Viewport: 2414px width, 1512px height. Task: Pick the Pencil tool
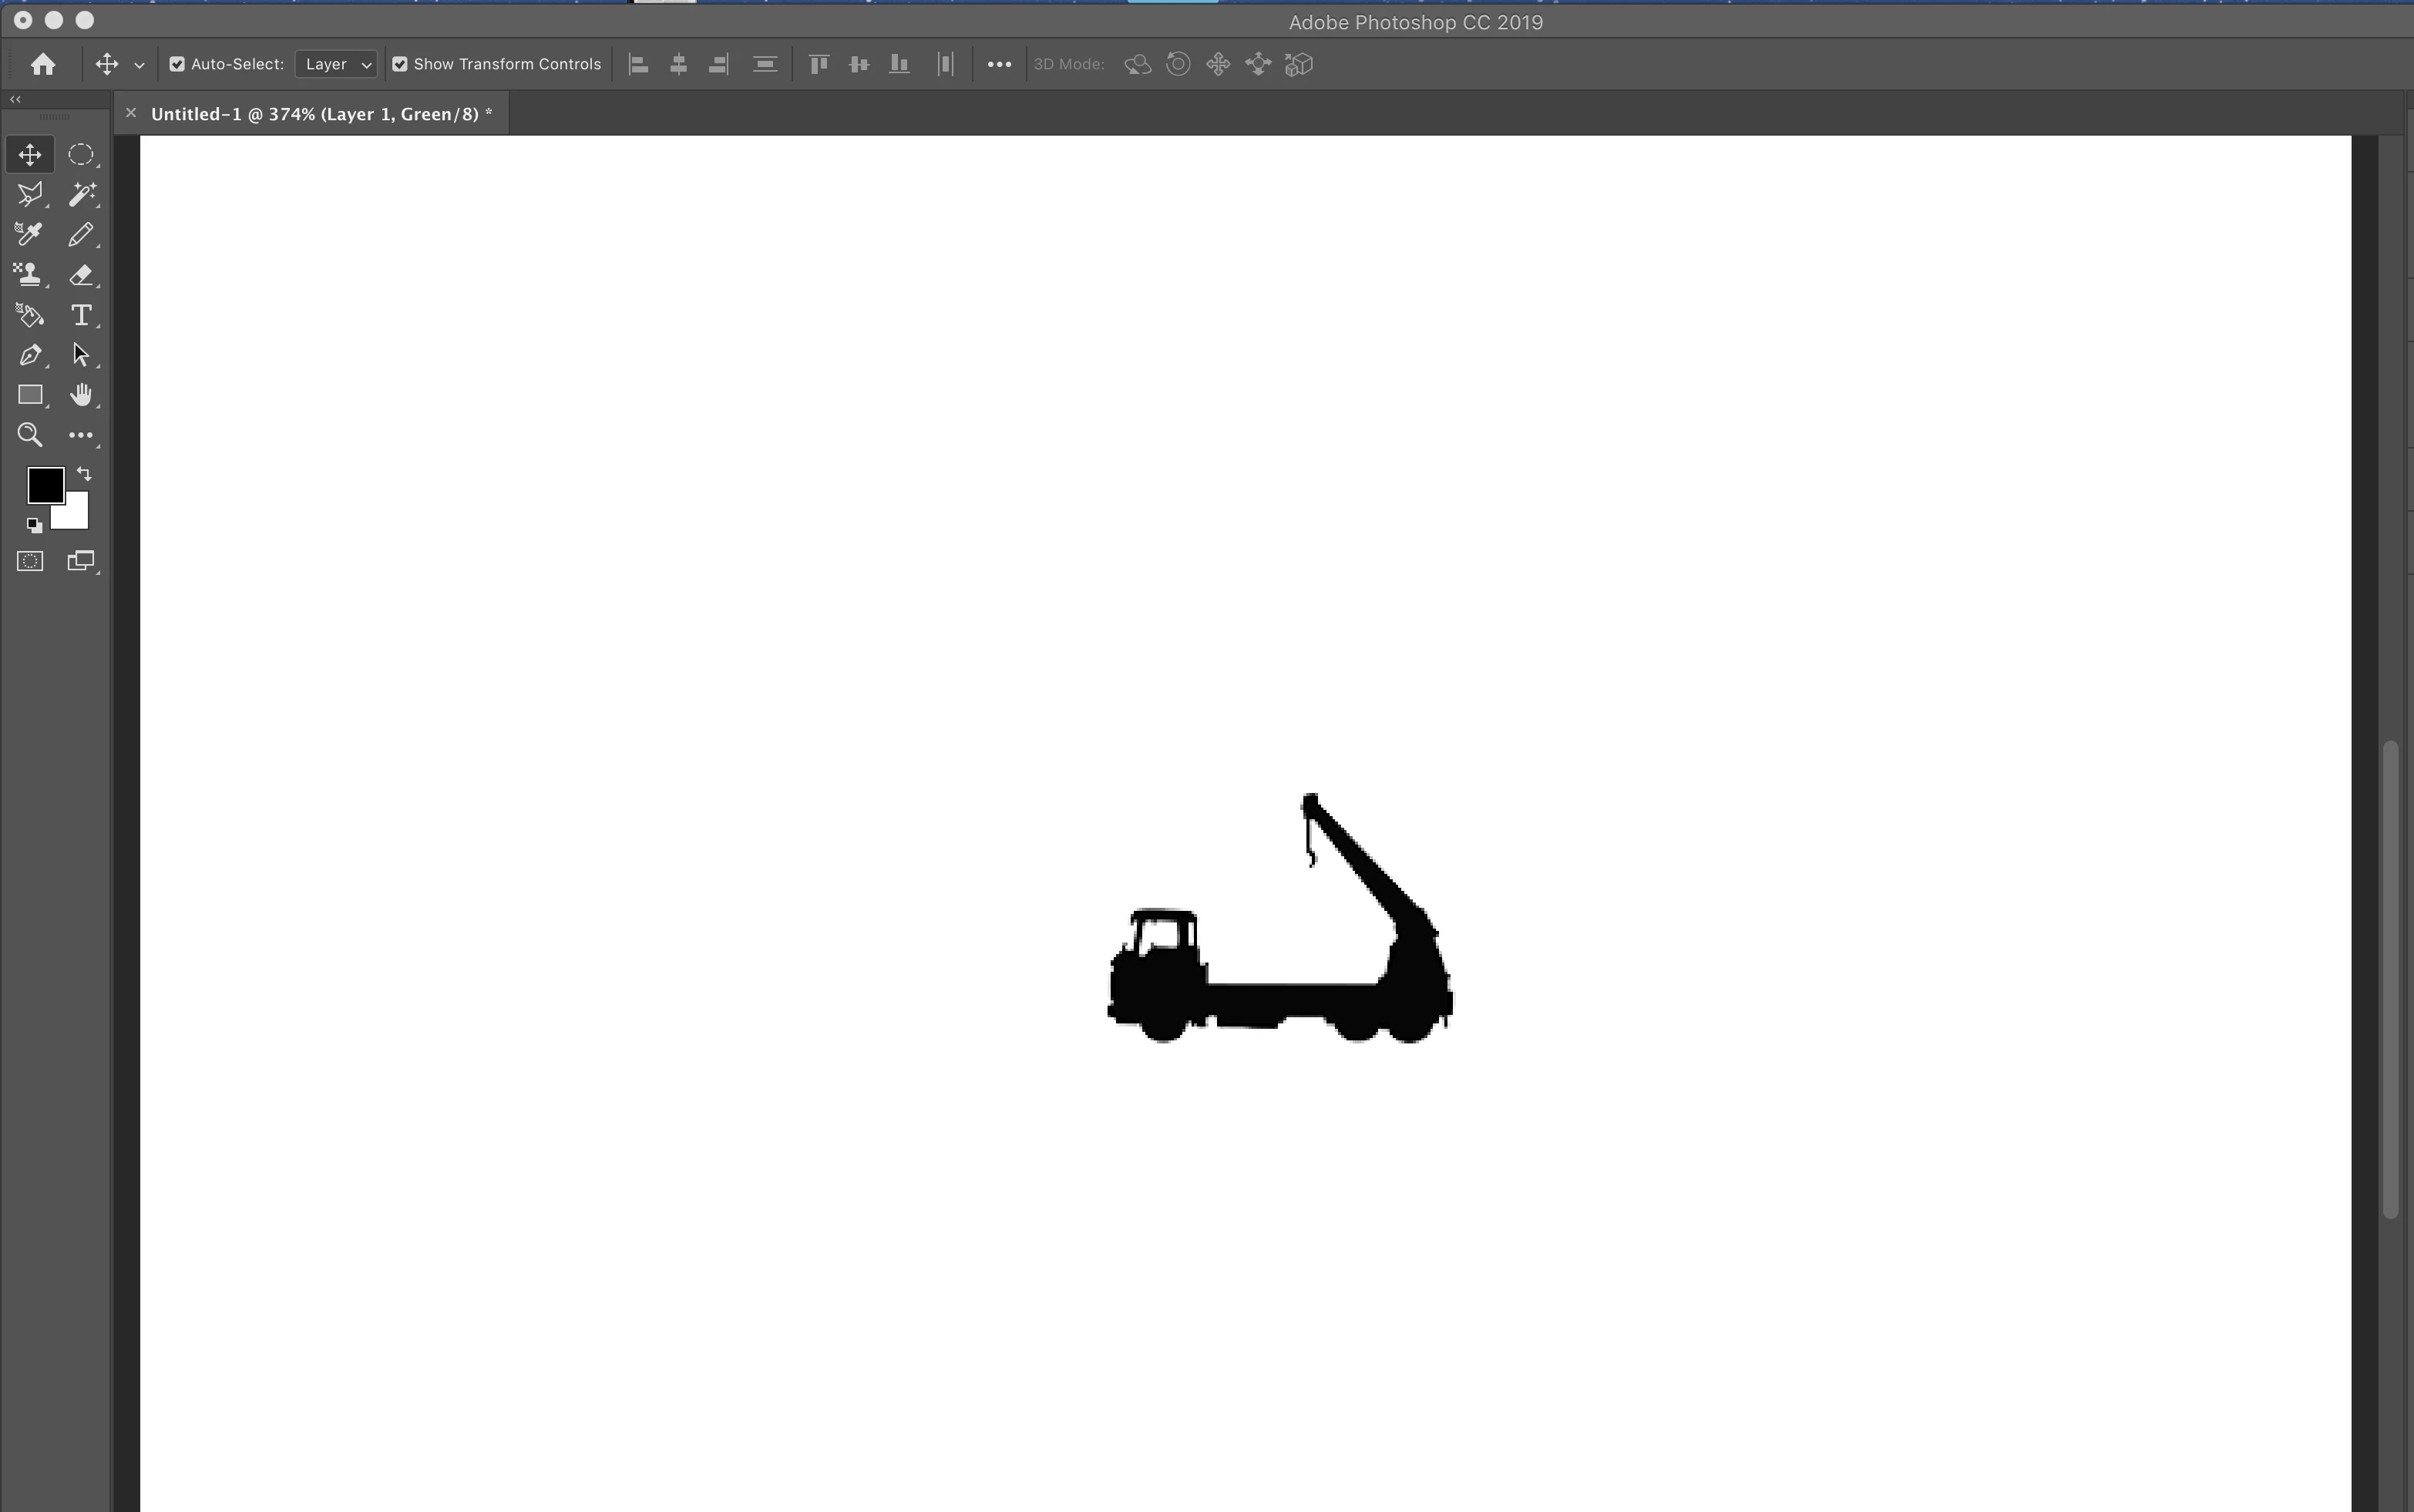click(81, 235)
